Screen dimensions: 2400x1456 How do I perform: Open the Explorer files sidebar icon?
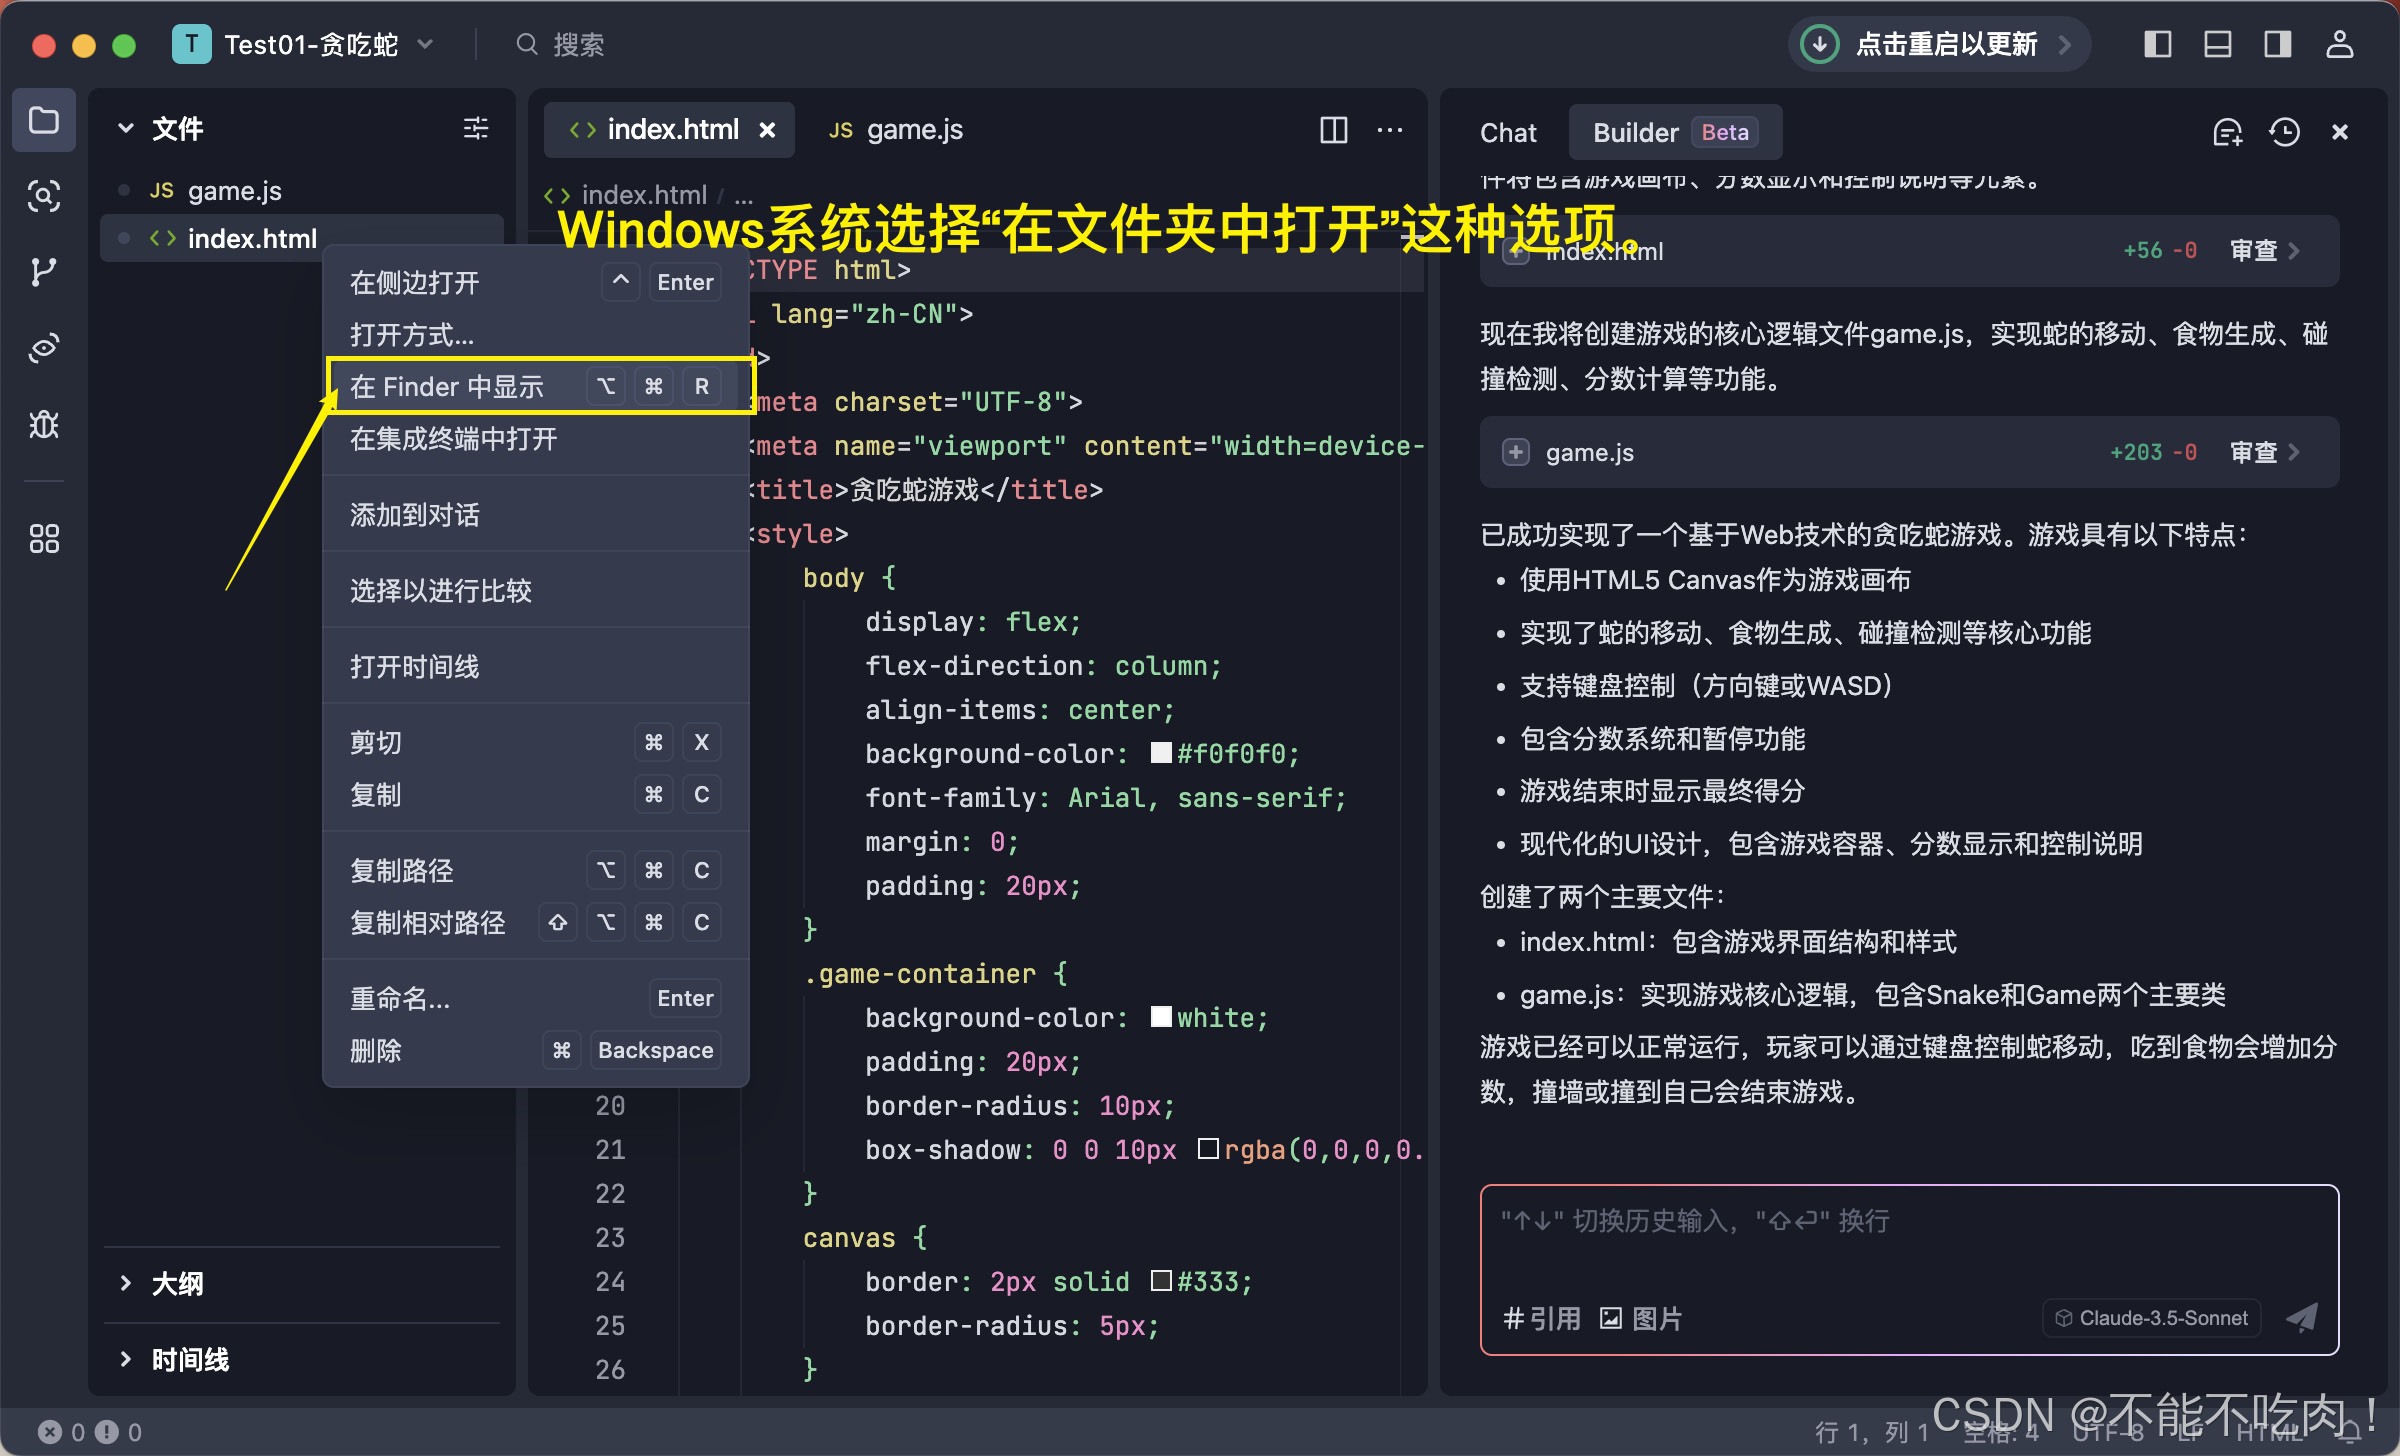pos(44,121)
